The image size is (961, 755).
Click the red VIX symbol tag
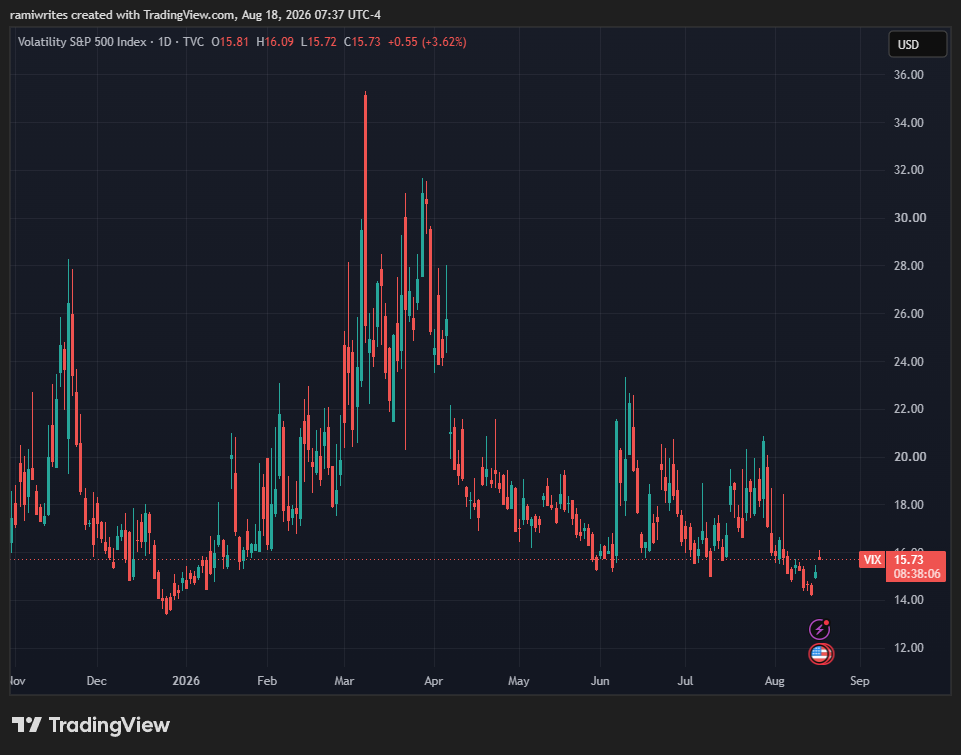(872, 560)
